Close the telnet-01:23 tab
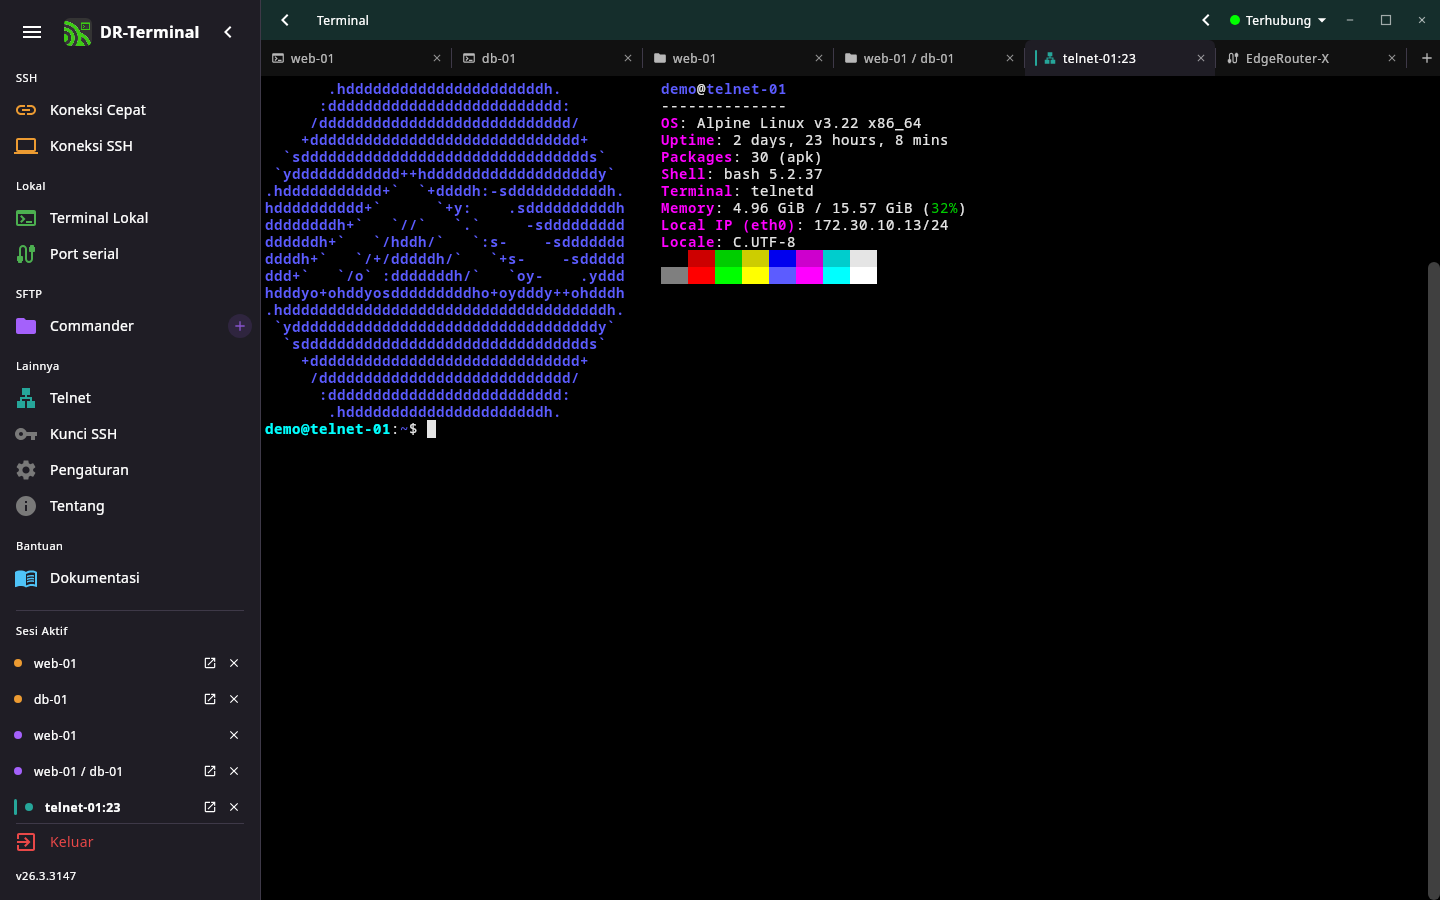 click(x=1201, y=58)
